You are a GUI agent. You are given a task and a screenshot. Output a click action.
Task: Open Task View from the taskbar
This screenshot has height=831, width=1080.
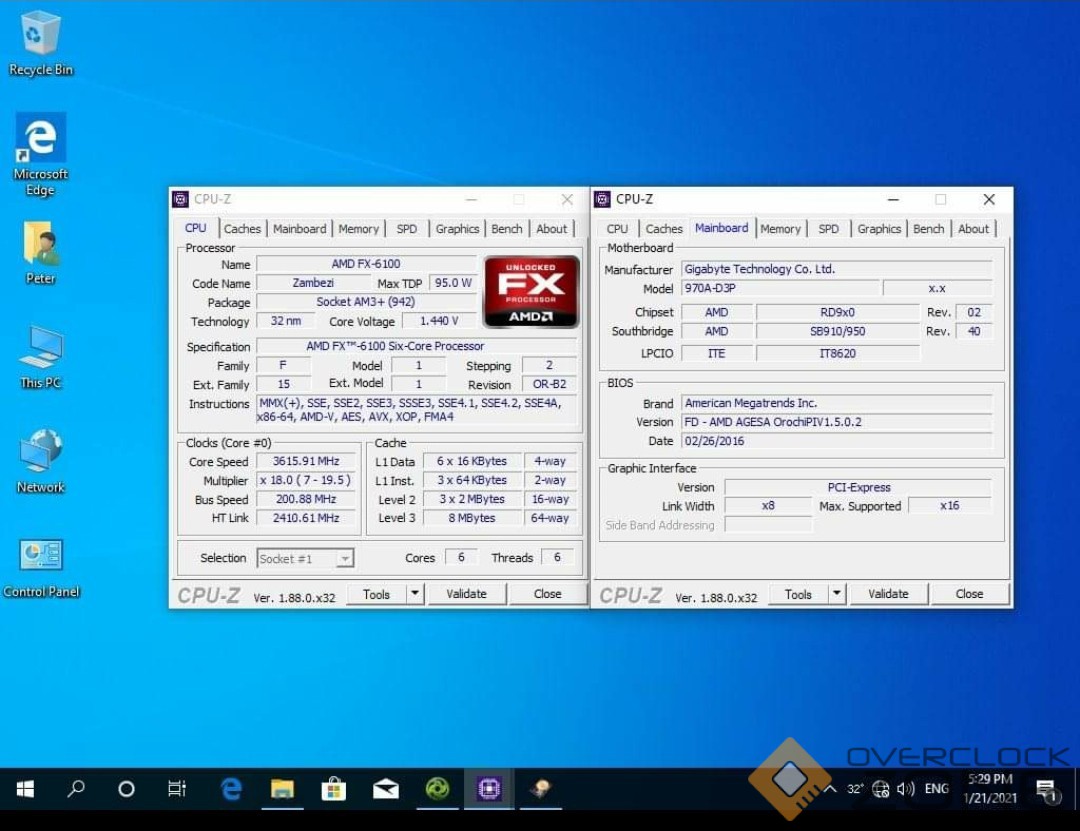coord(177,790)
